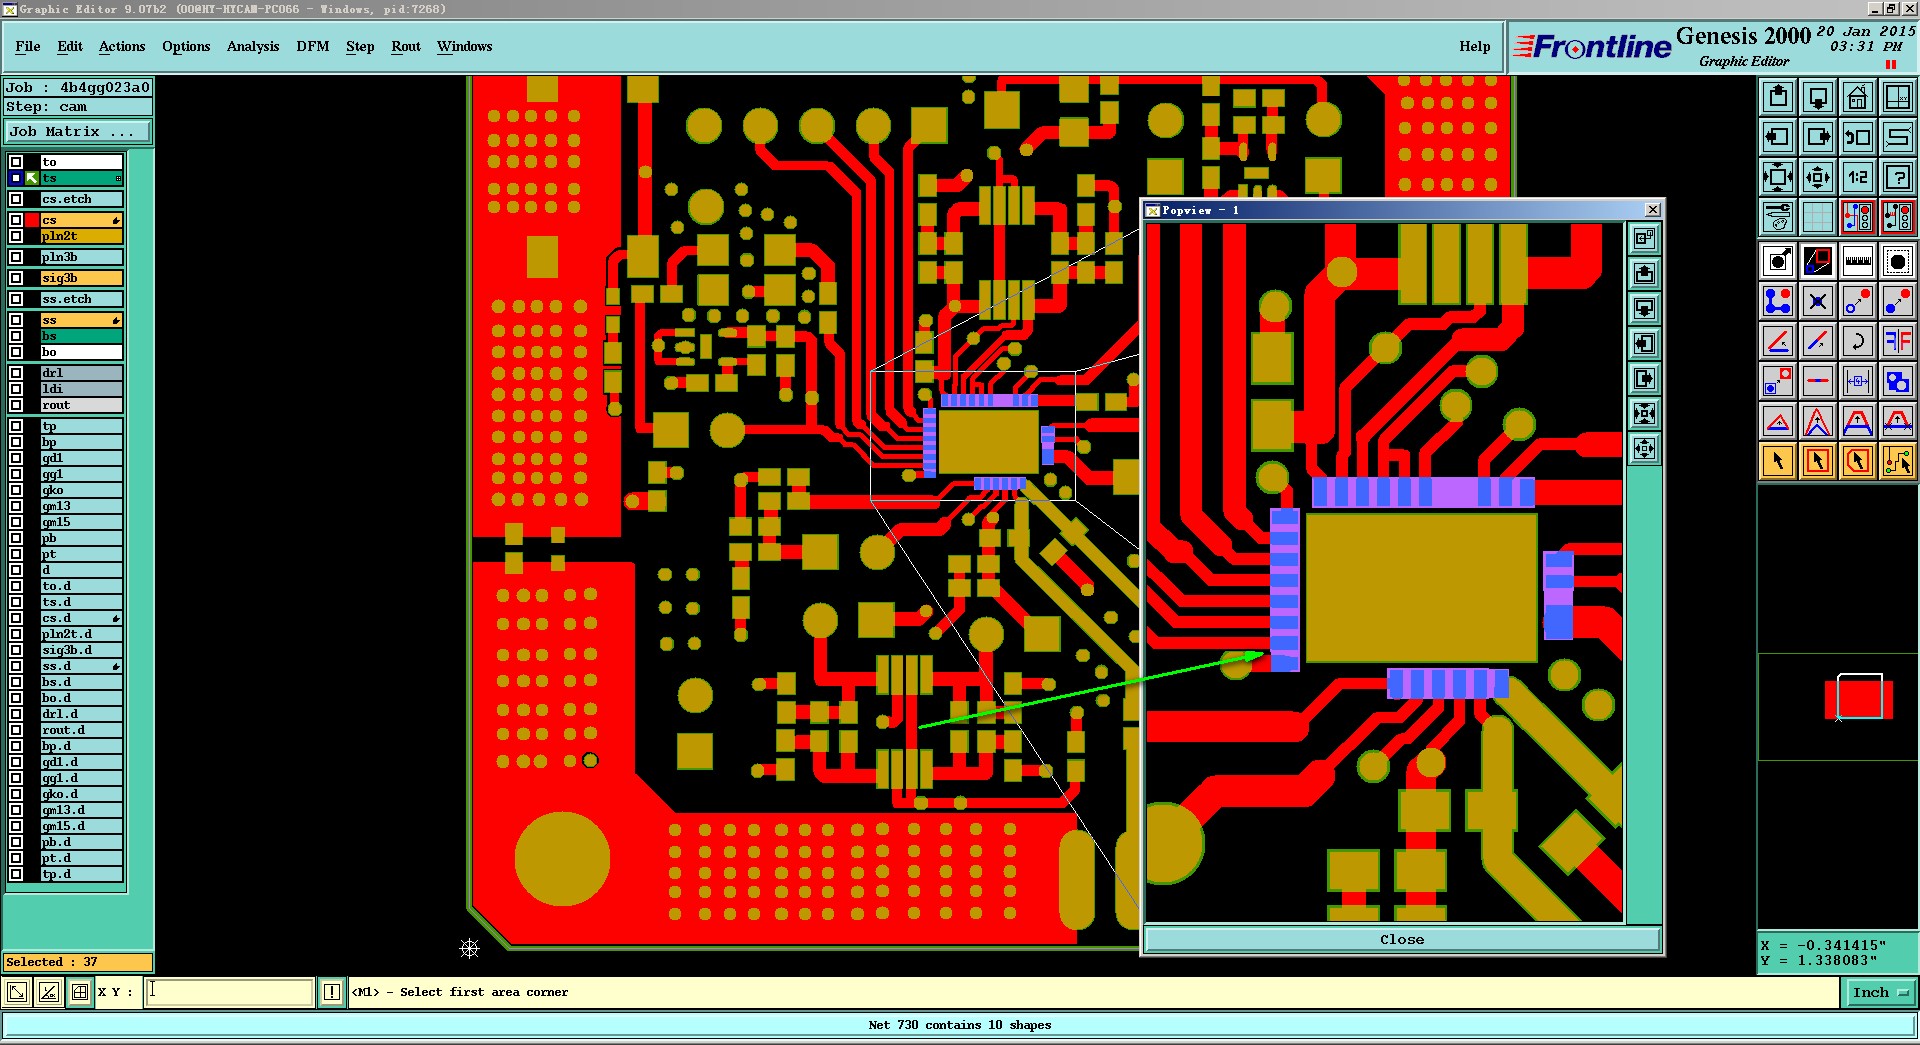The height and width of the screenshot is (1045, 1920).
Task: Select the 'sig3b.d' layer name
Action: 81,650
